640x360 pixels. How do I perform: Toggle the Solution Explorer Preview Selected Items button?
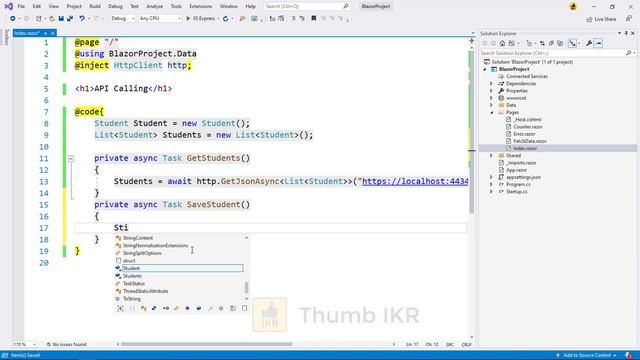pyautogui.click(x=598, y=43)
